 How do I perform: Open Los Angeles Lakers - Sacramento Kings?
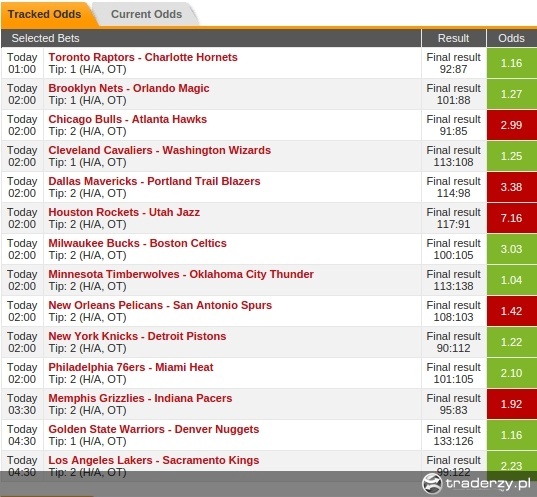154,460
